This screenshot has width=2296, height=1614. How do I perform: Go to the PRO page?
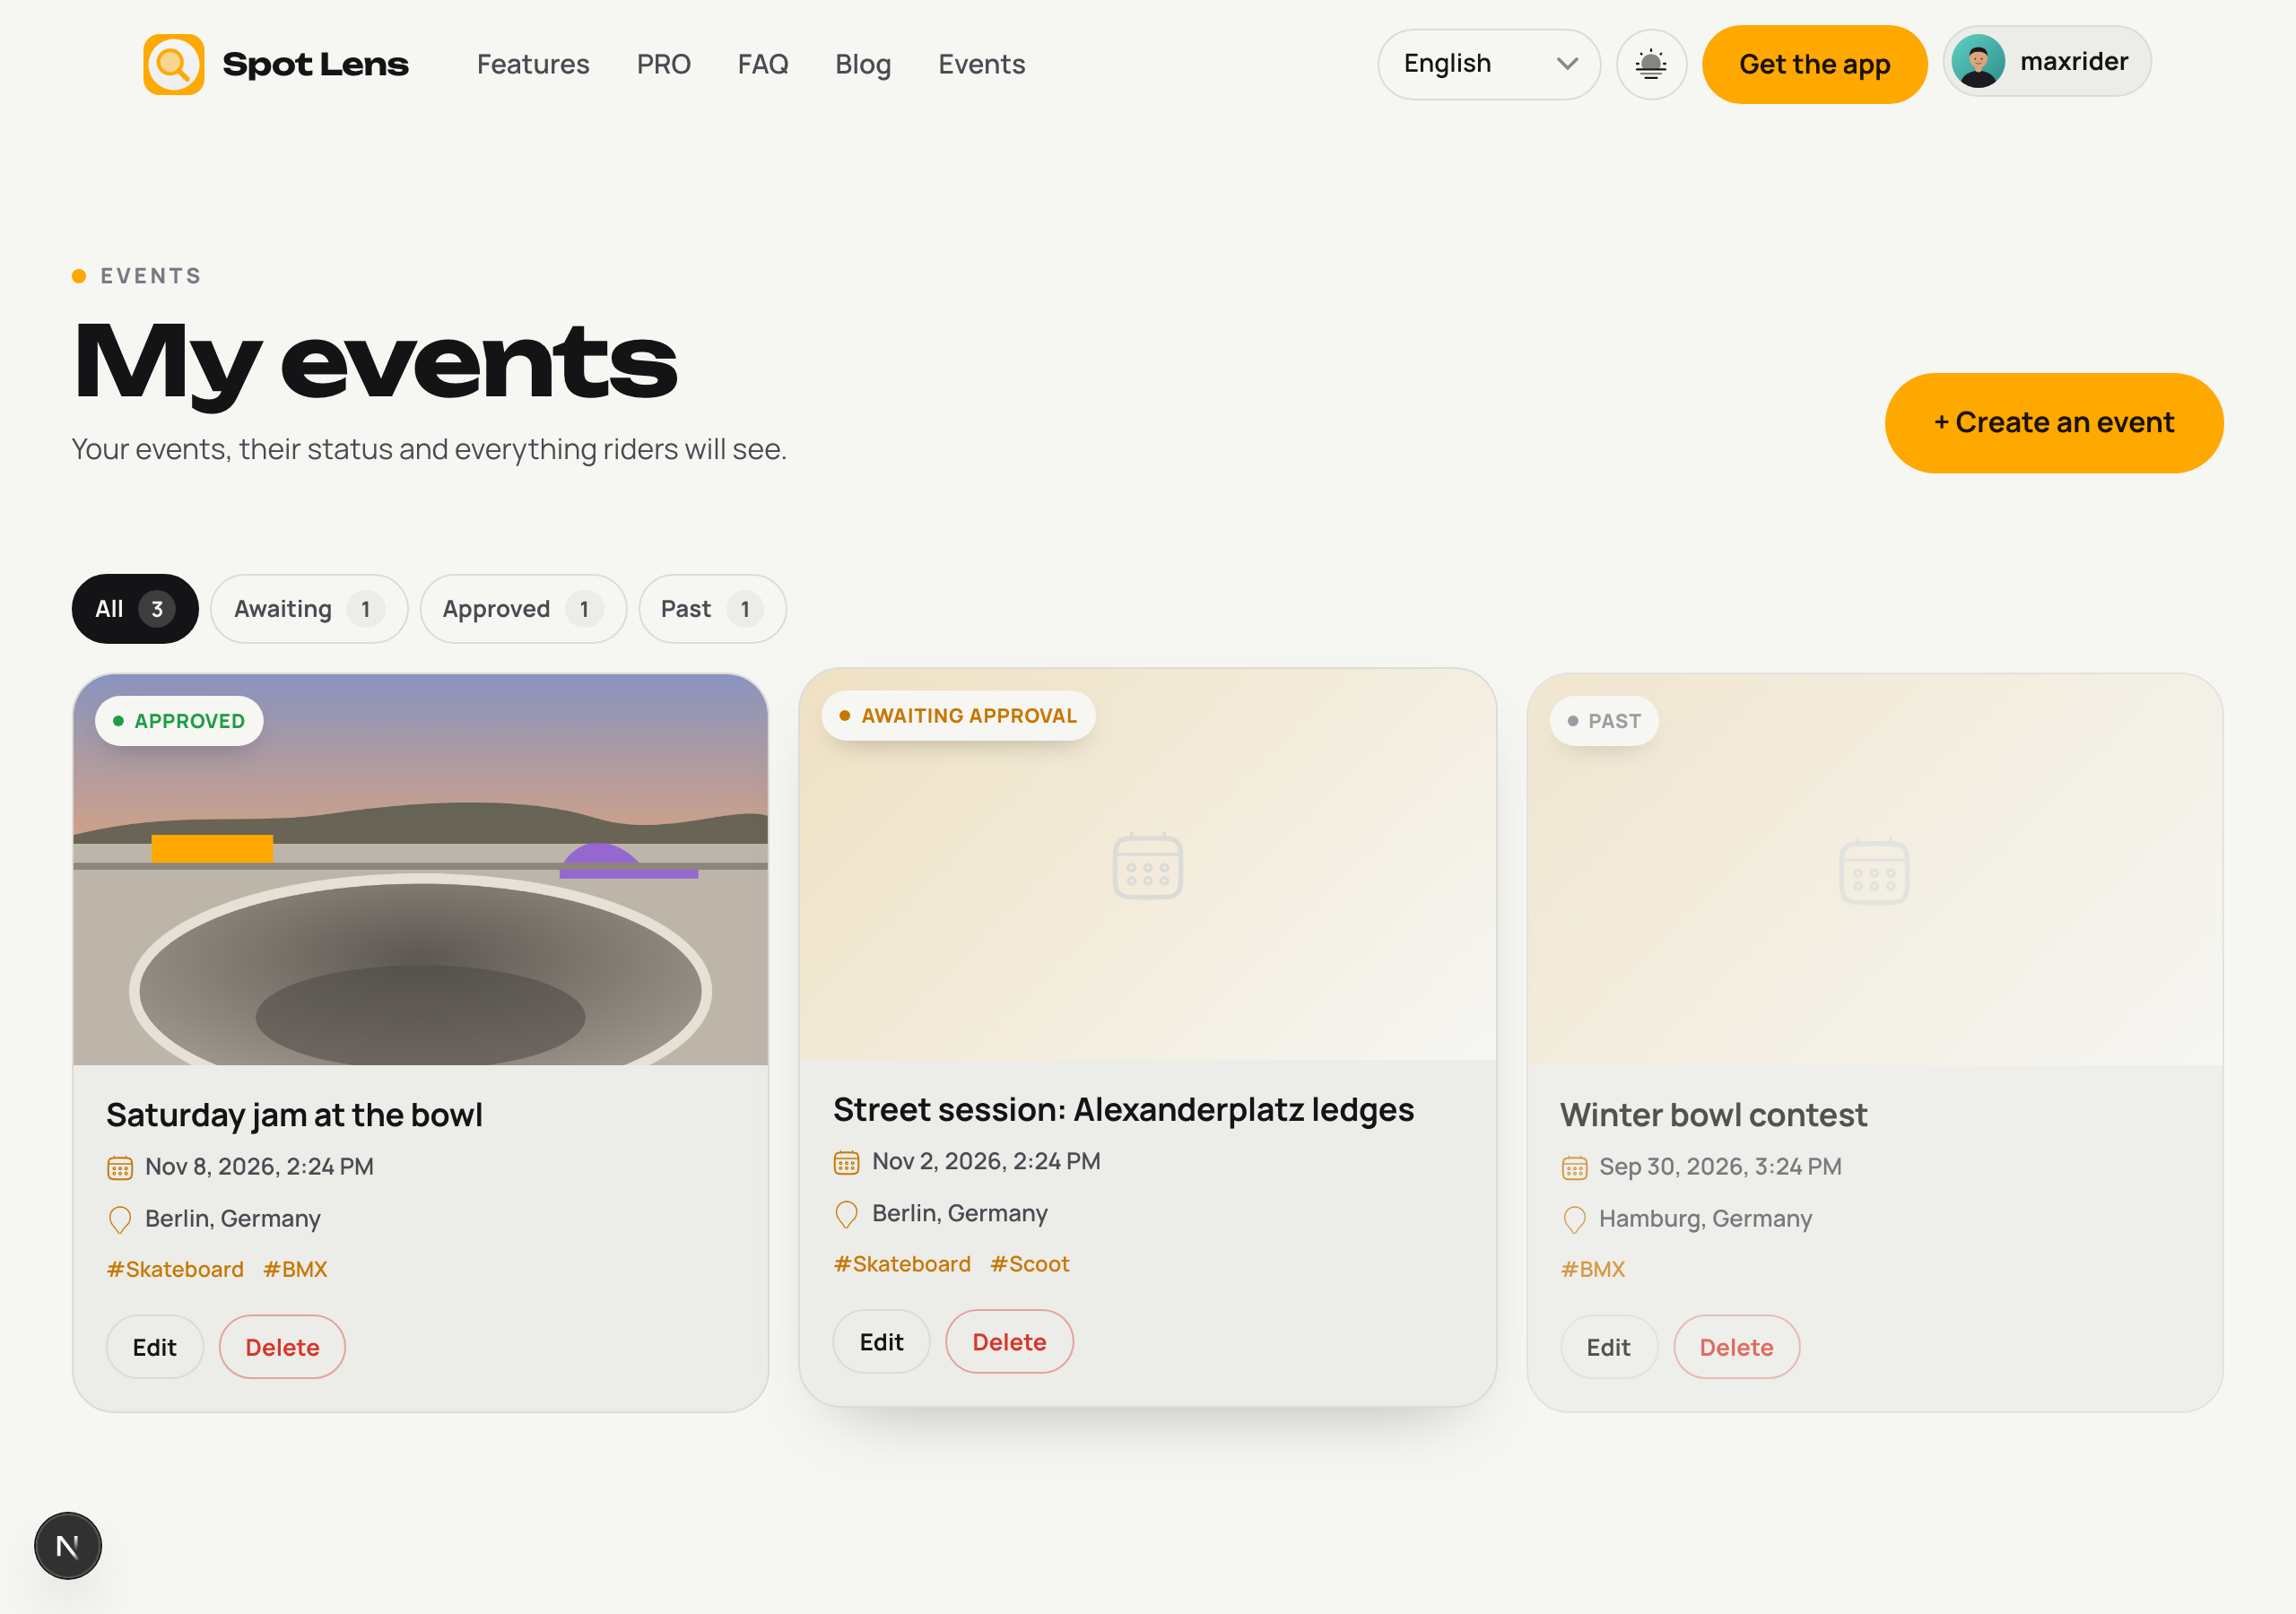pyautogui.click(x=664, y=64)
